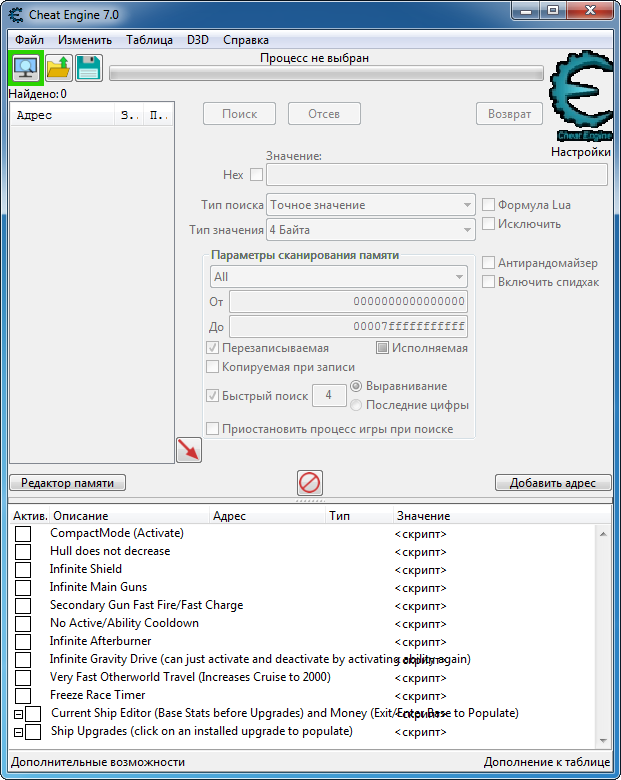
Task: Activate Infinite Afterburner checkbox
Action: (23, 642)
